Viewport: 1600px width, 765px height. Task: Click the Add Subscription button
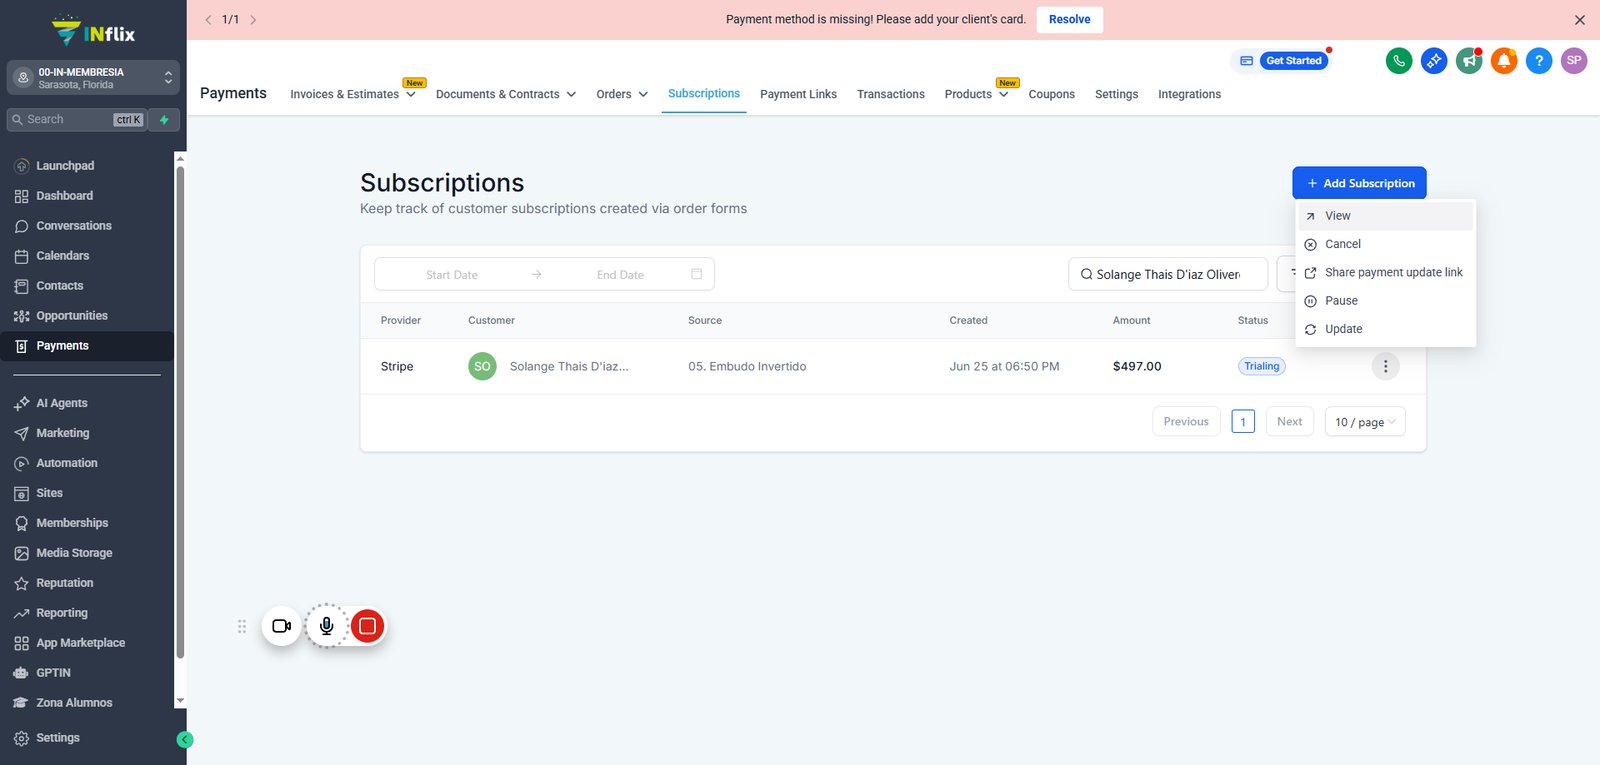point(1360,183)
